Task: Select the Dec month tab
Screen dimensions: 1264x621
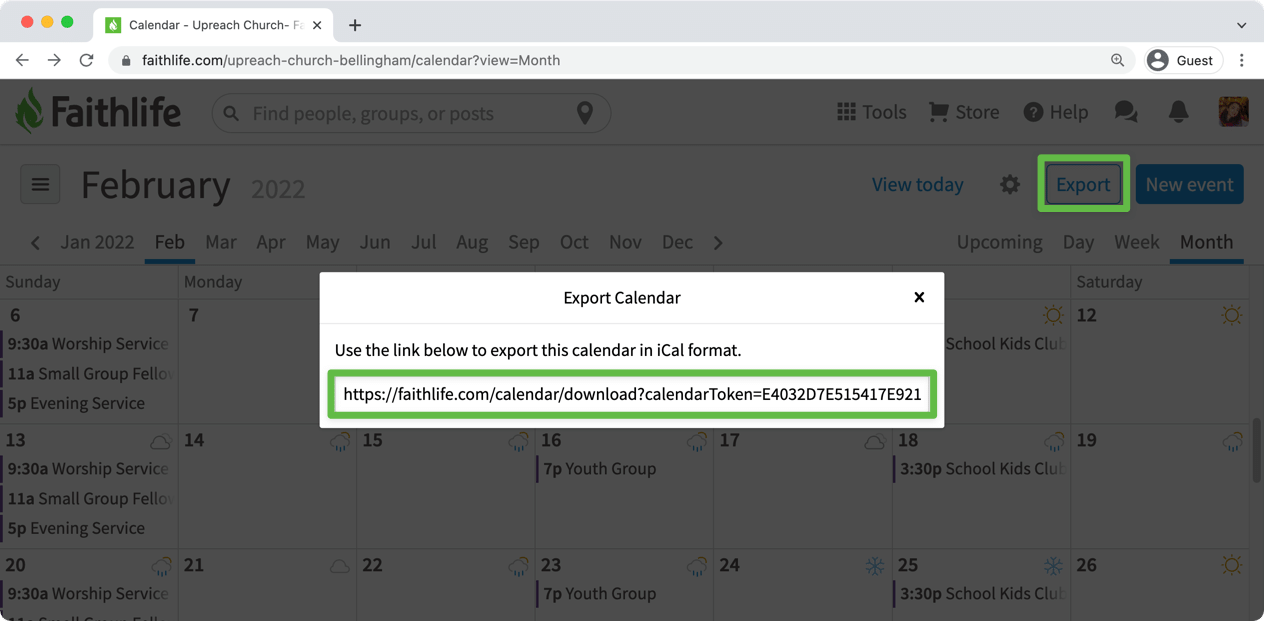Action: tap(677, 242)
